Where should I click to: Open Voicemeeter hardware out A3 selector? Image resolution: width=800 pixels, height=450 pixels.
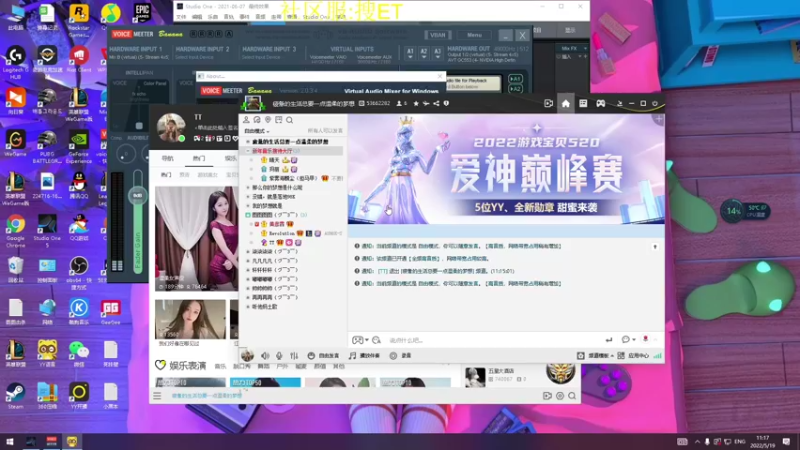437,53
